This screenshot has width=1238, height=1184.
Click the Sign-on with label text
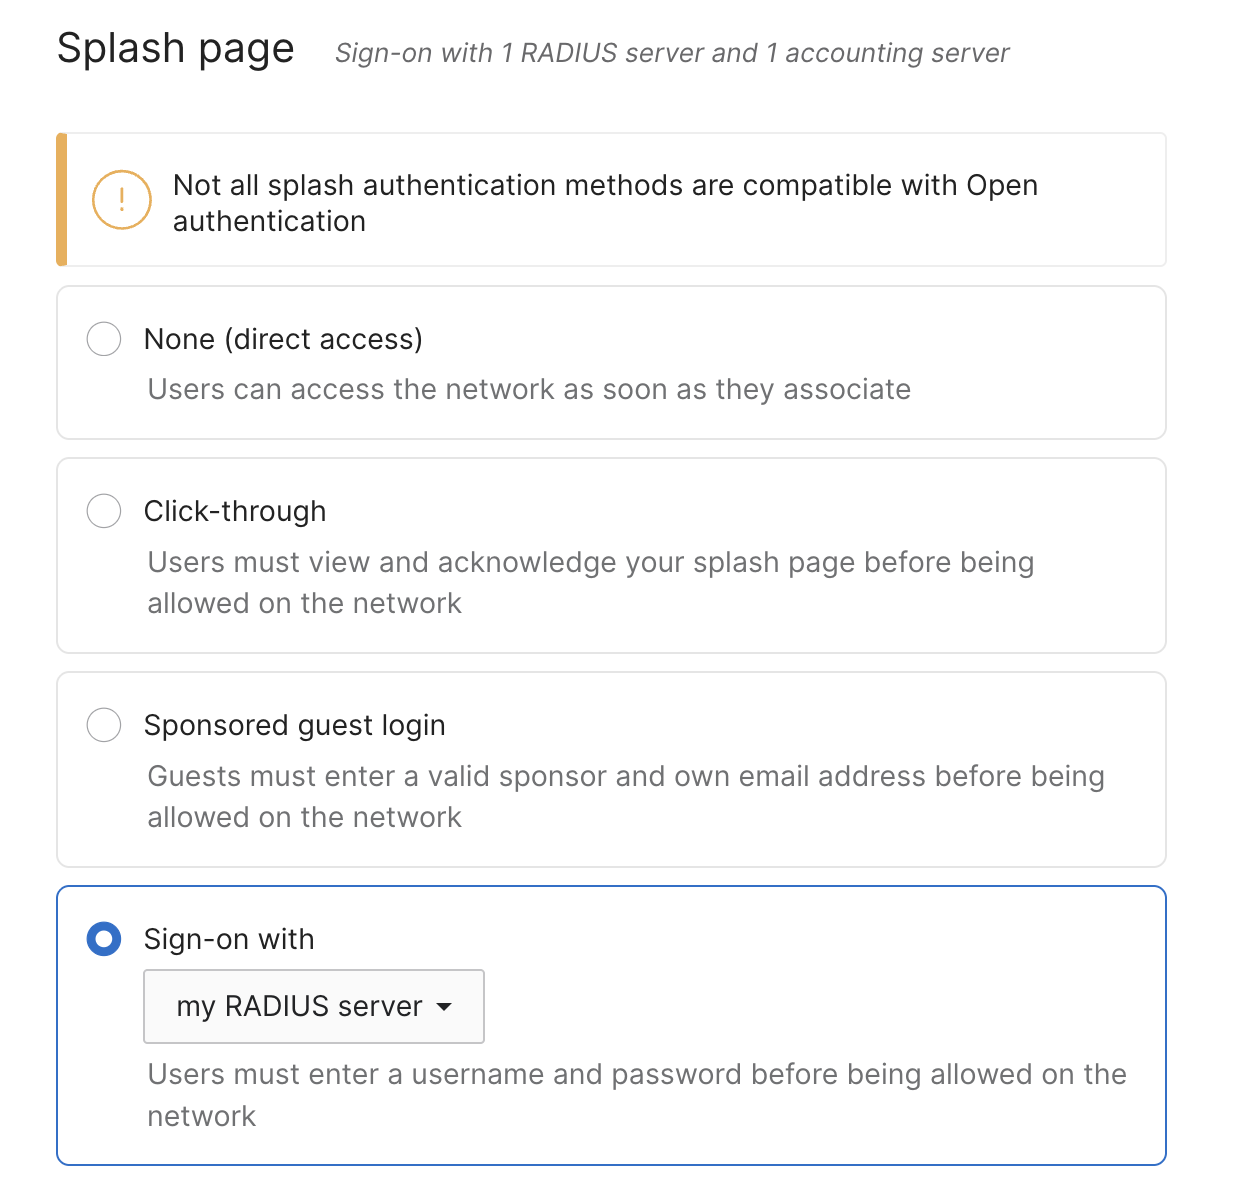pos(229,939)
